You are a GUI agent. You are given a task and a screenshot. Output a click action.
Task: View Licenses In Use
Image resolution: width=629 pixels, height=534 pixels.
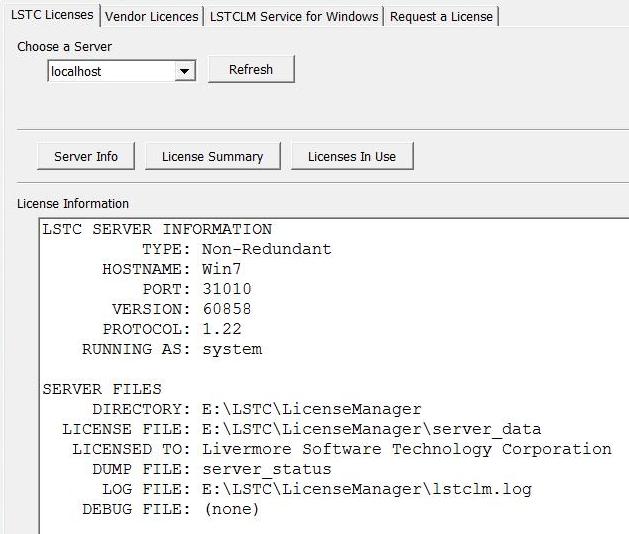click(x=351, y=156)
